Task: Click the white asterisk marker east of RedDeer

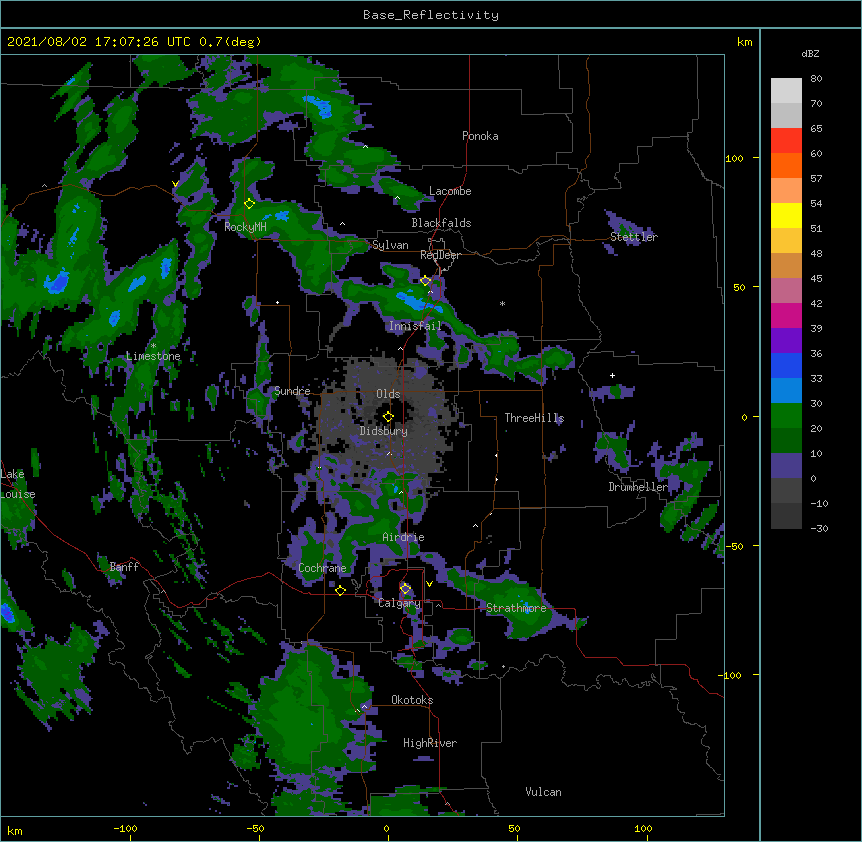Action: click(502, 303)
